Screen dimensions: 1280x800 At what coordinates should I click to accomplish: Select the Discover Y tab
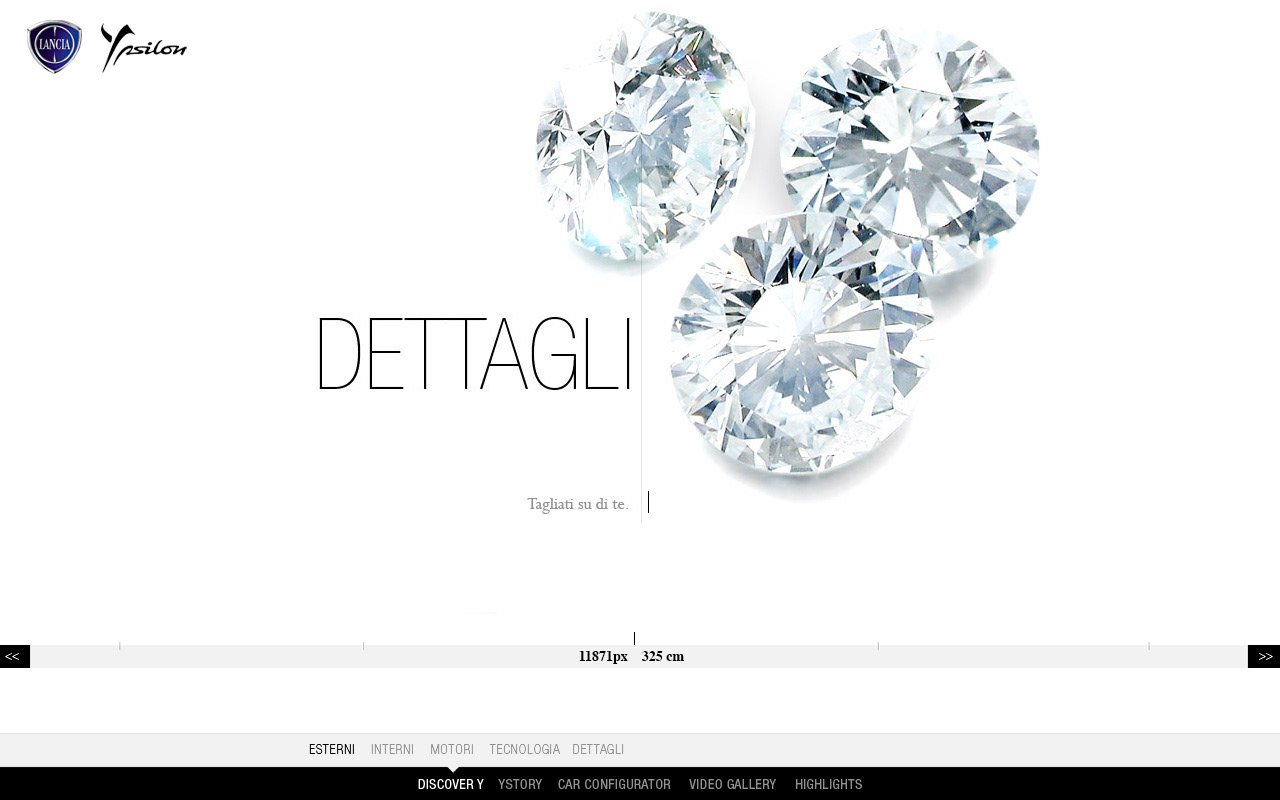pyautogui.click(x=450, y=784)
